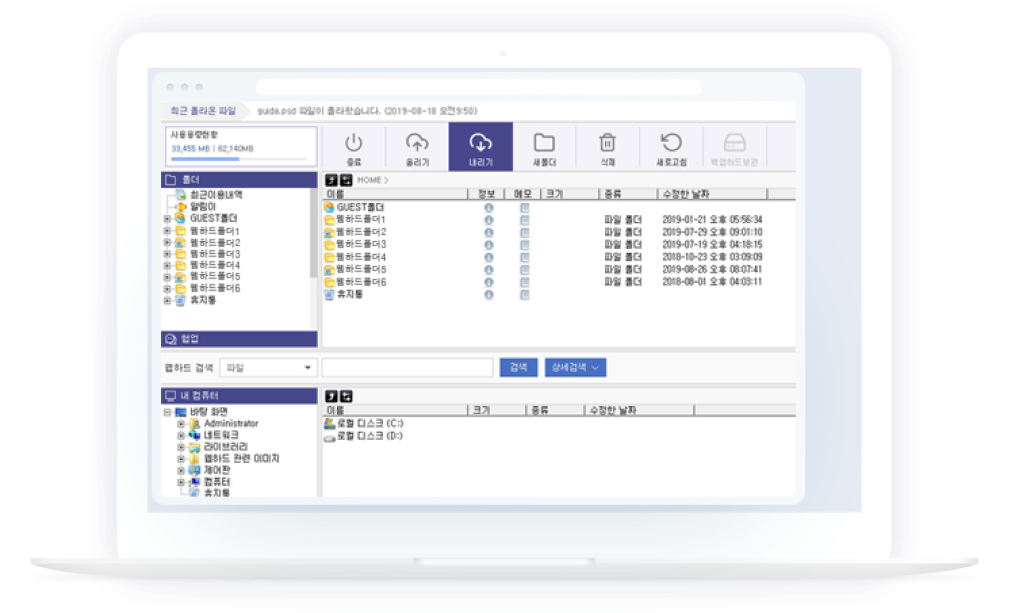Image resolution: width=1015 pixels, height=613 pixels.
Task: Switch to the 최근 올라온 파일 tab
Action: 202,111
